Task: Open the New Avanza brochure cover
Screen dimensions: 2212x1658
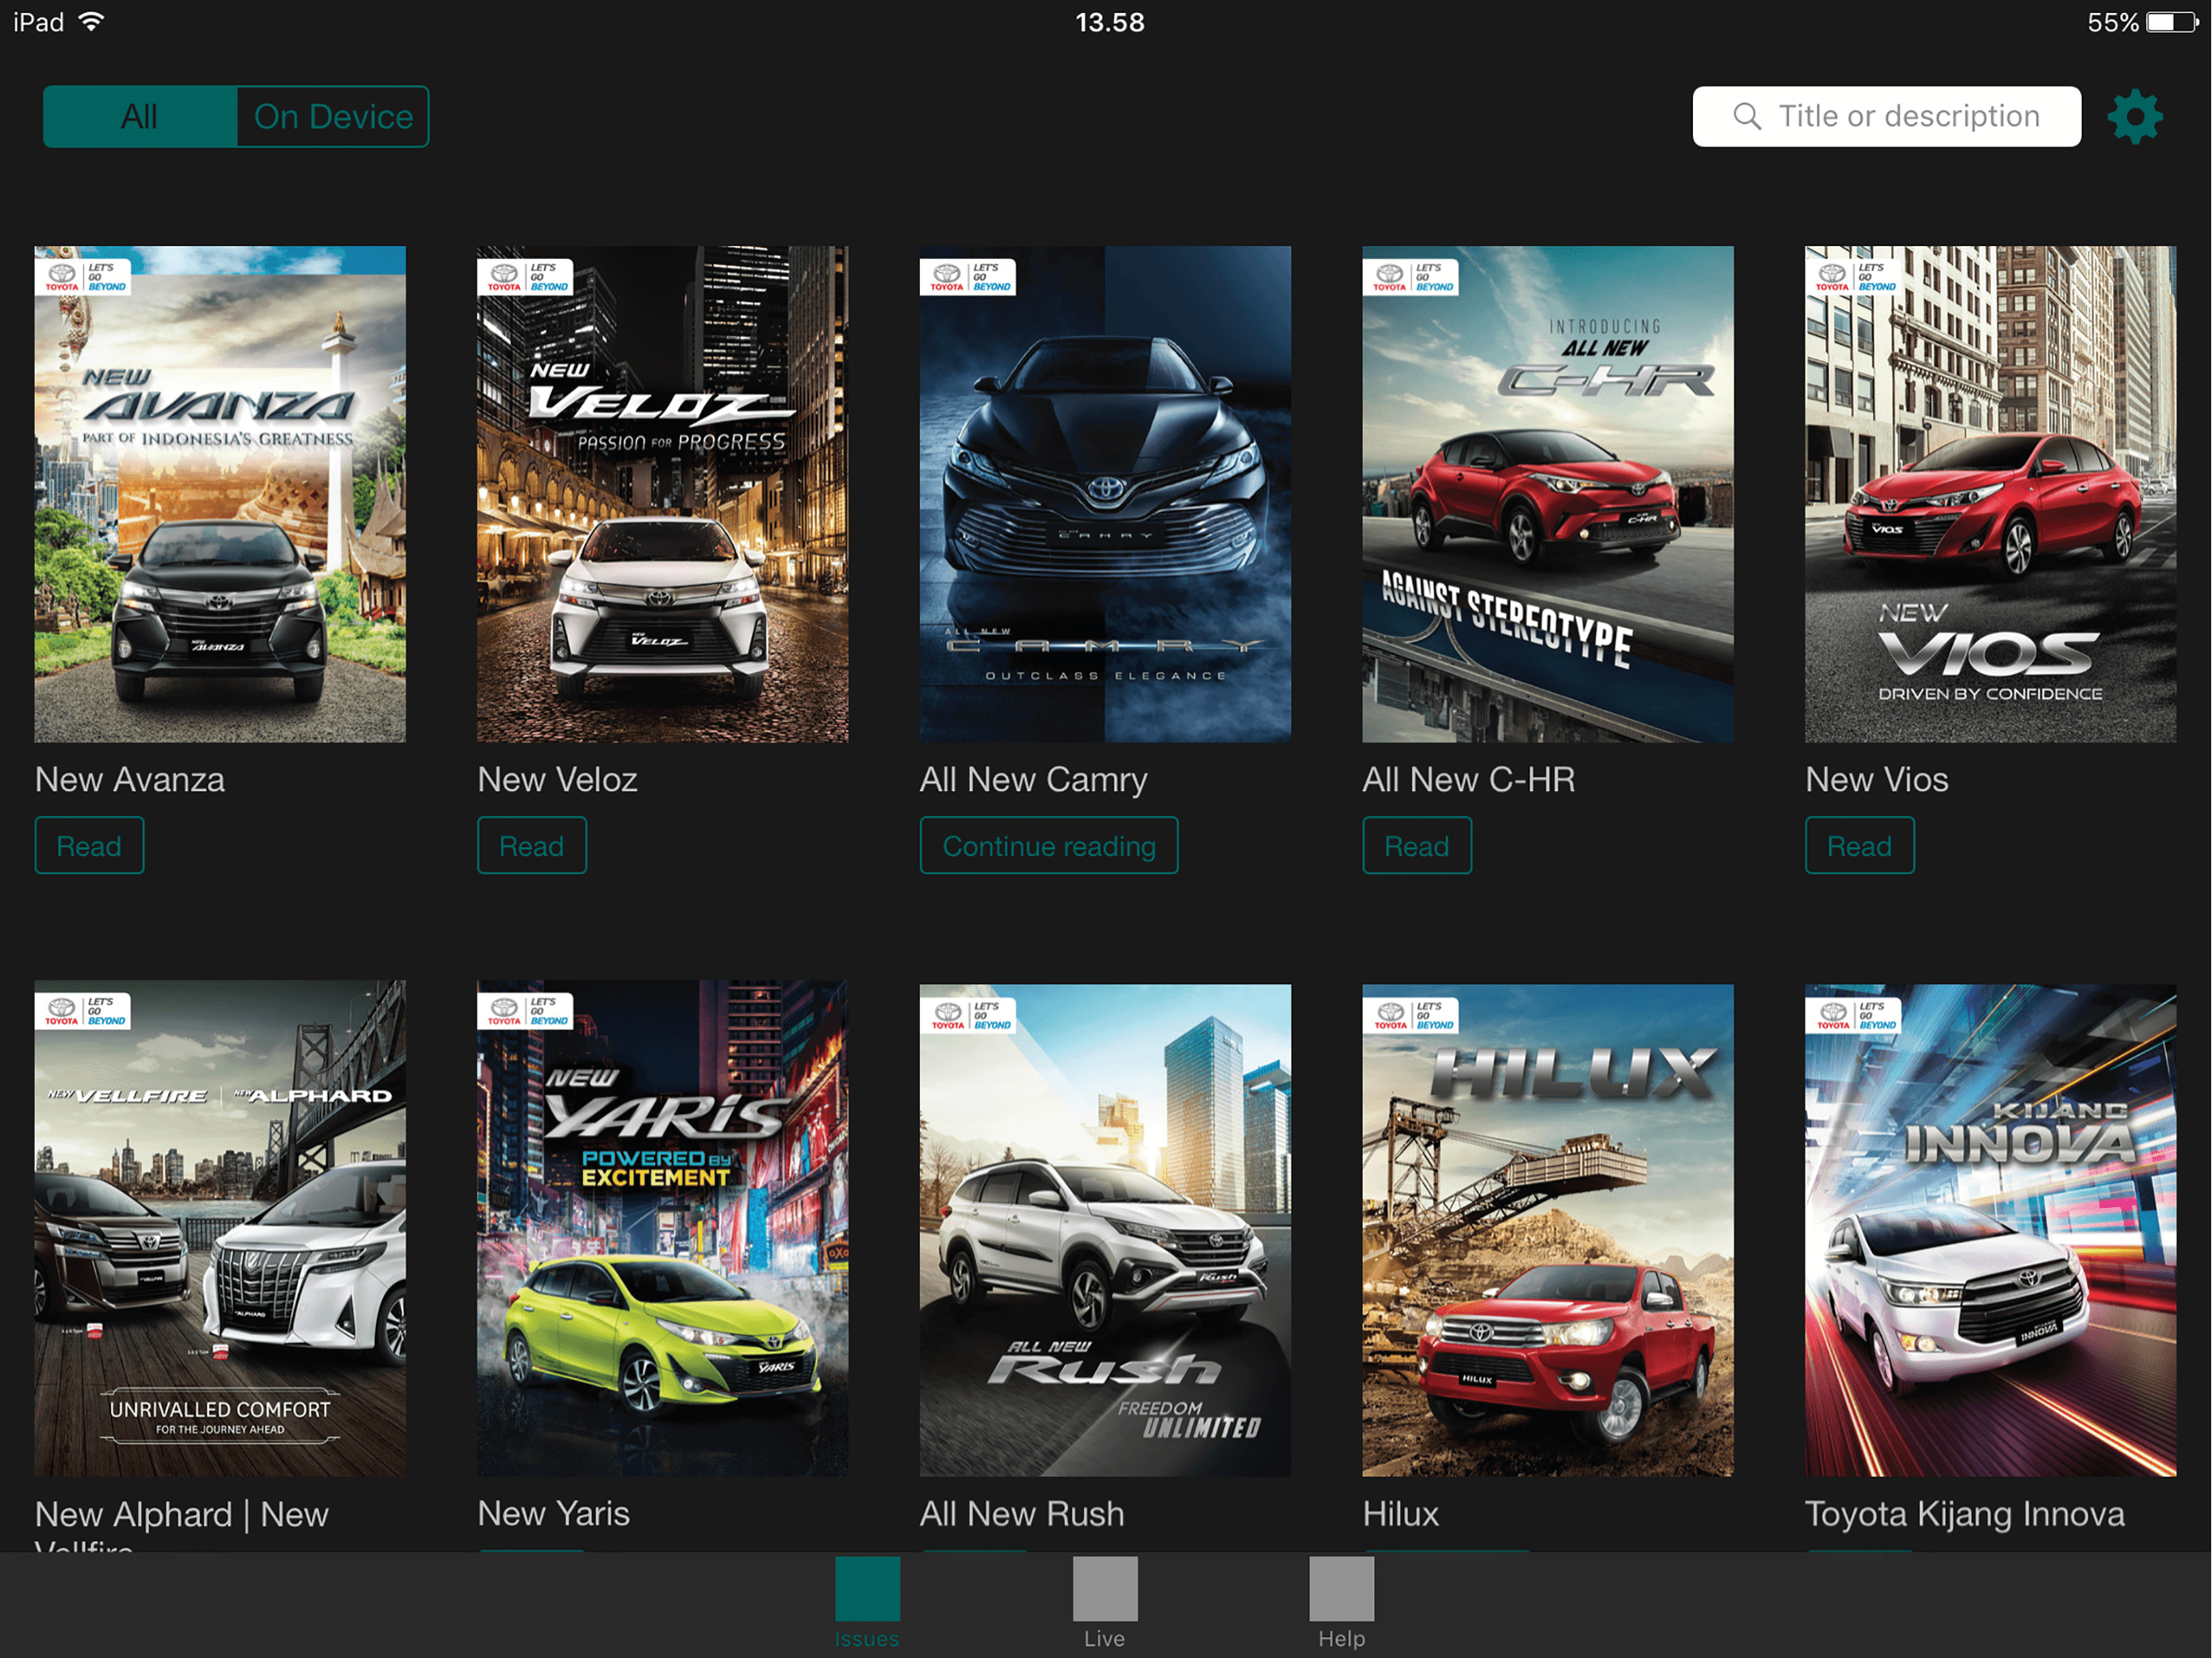Action: tap(220, 494)
